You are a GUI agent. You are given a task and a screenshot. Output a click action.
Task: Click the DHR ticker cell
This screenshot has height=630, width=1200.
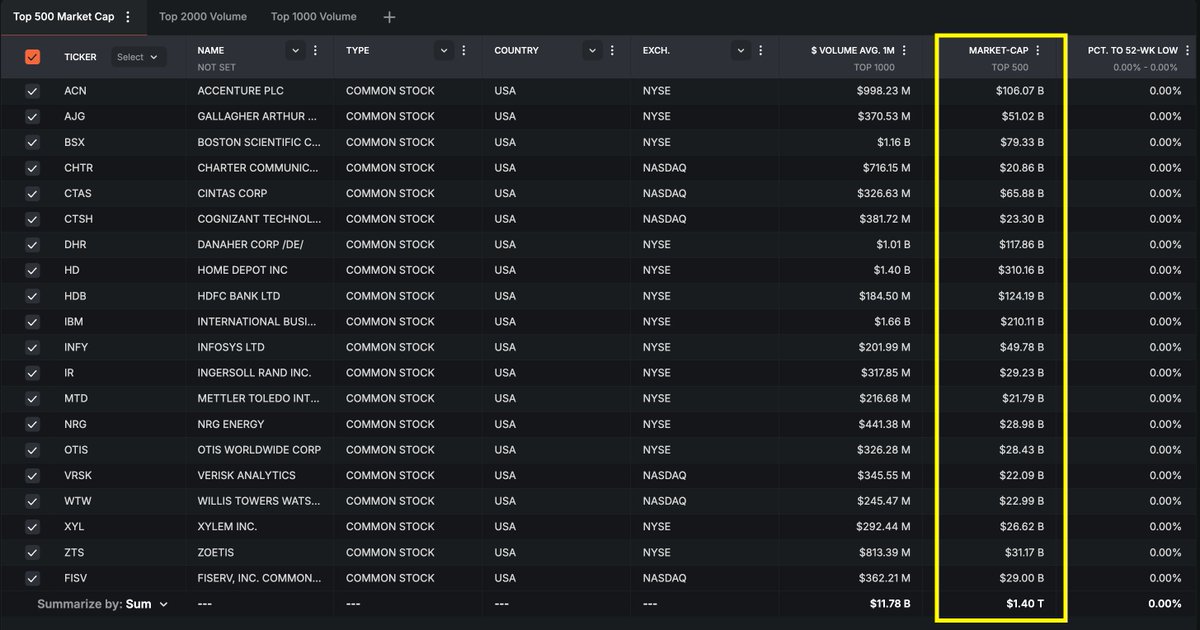pyautogui.click(x=76, y=244)
